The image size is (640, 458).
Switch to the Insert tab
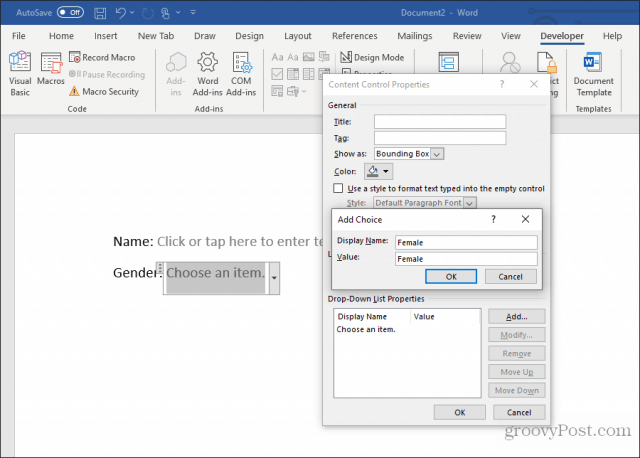point(105,36)
